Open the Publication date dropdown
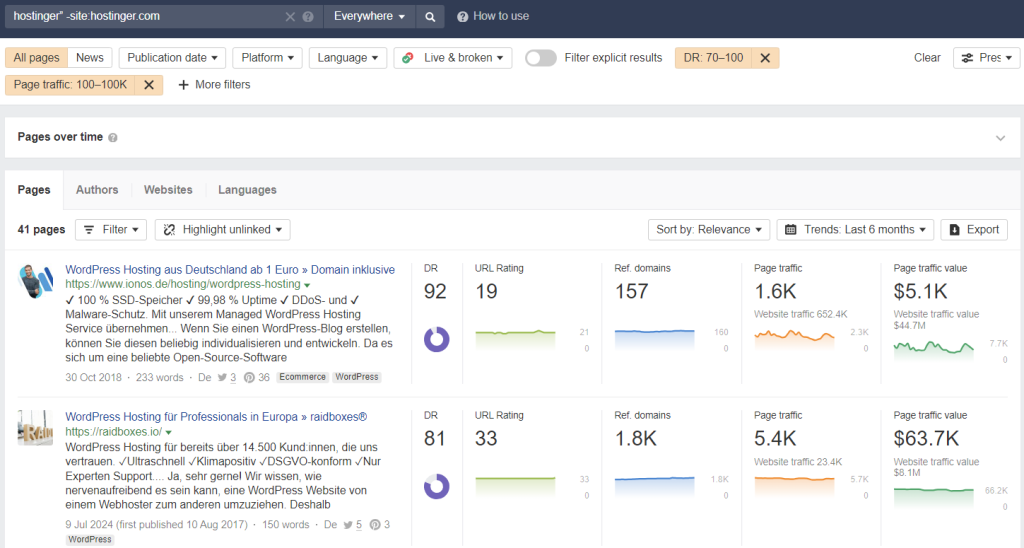The image size is (1024, 548). click(x=172, y=57)
